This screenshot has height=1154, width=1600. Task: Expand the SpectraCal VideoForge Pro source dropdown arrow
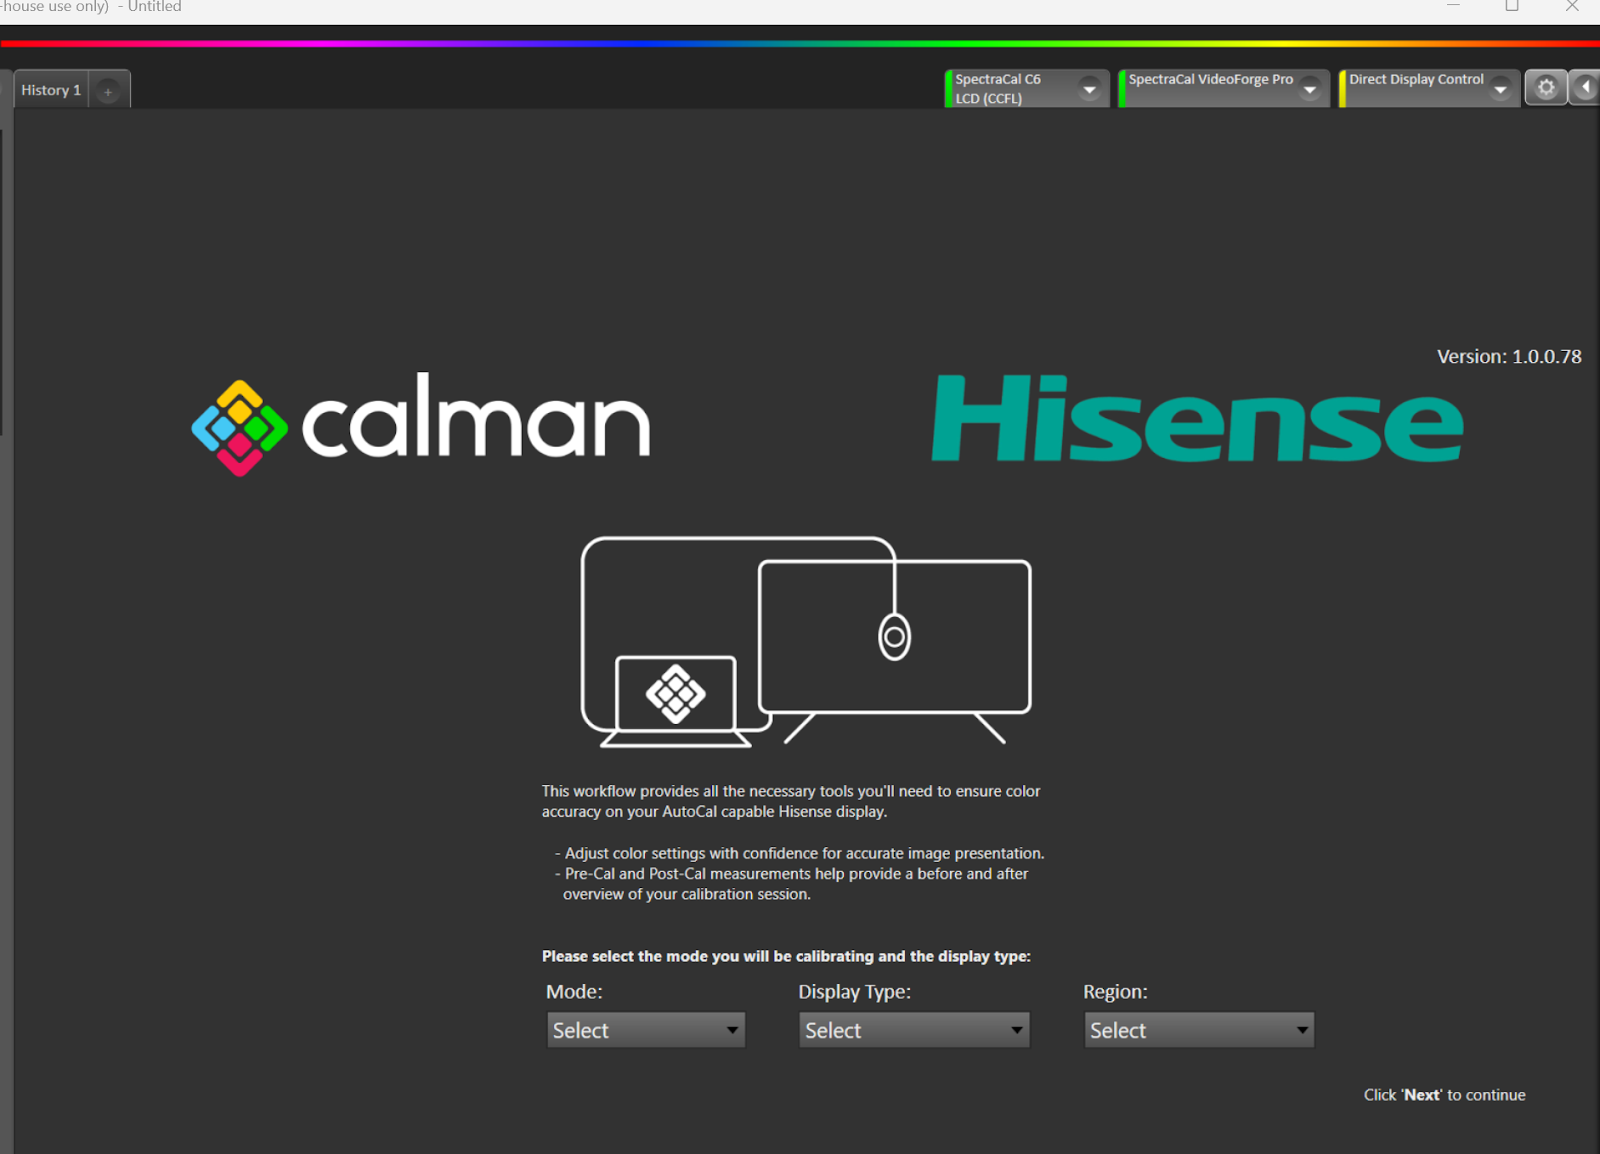(x=1309, y=89)
